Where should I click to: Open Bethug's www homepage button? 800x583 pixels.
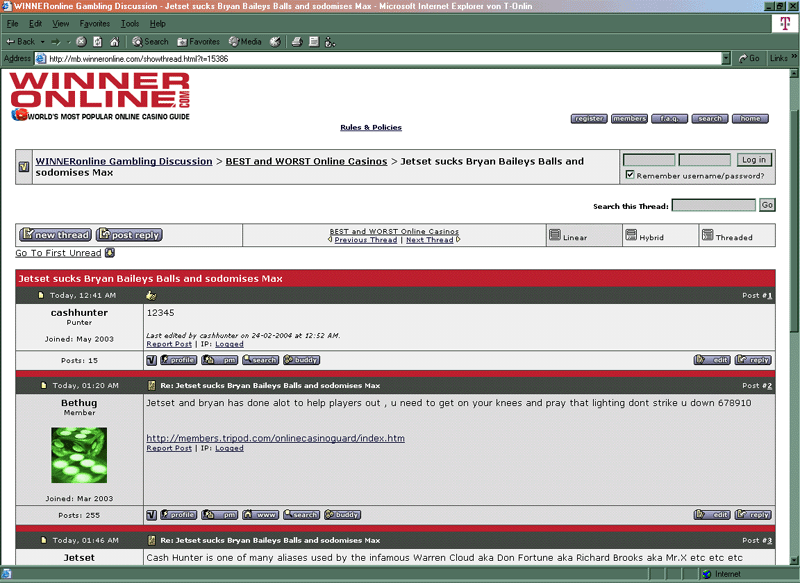(x=260, y=515)
